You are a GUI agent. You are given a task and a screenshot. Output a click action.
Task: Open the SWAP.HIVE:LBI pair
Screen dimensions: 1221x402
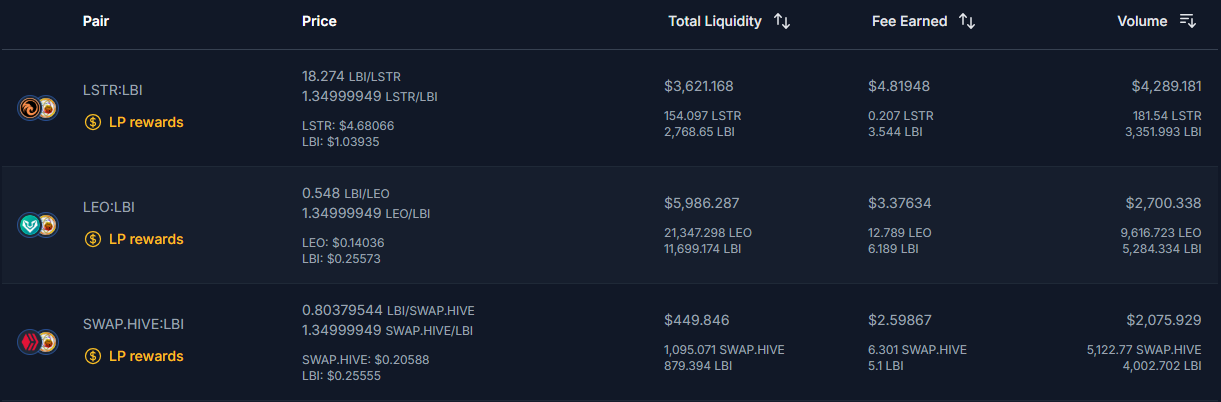click(x=133, y=324)
